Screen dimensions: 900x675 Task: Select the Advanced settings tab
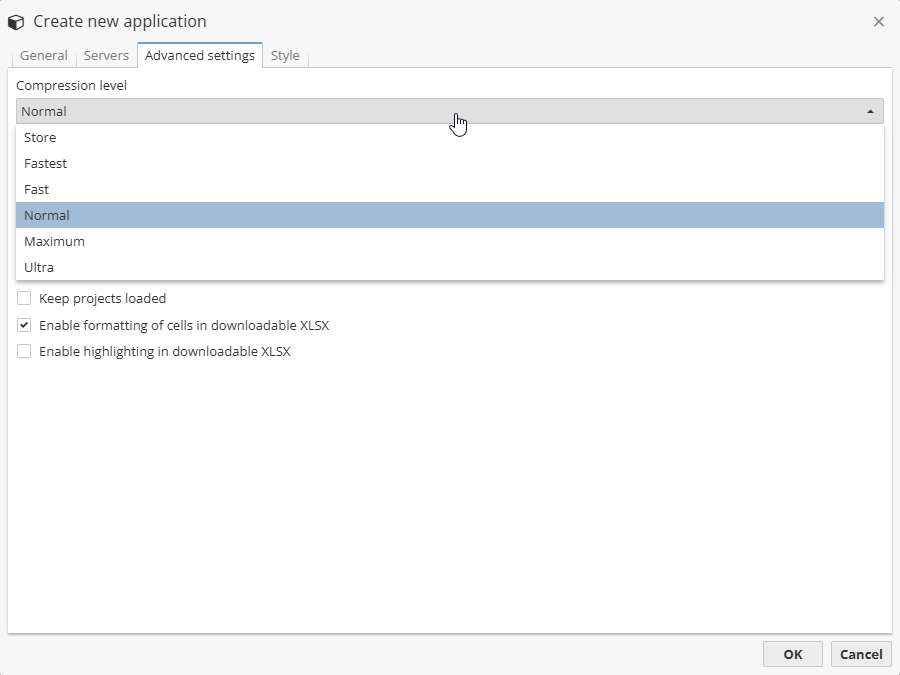(200, 56)
